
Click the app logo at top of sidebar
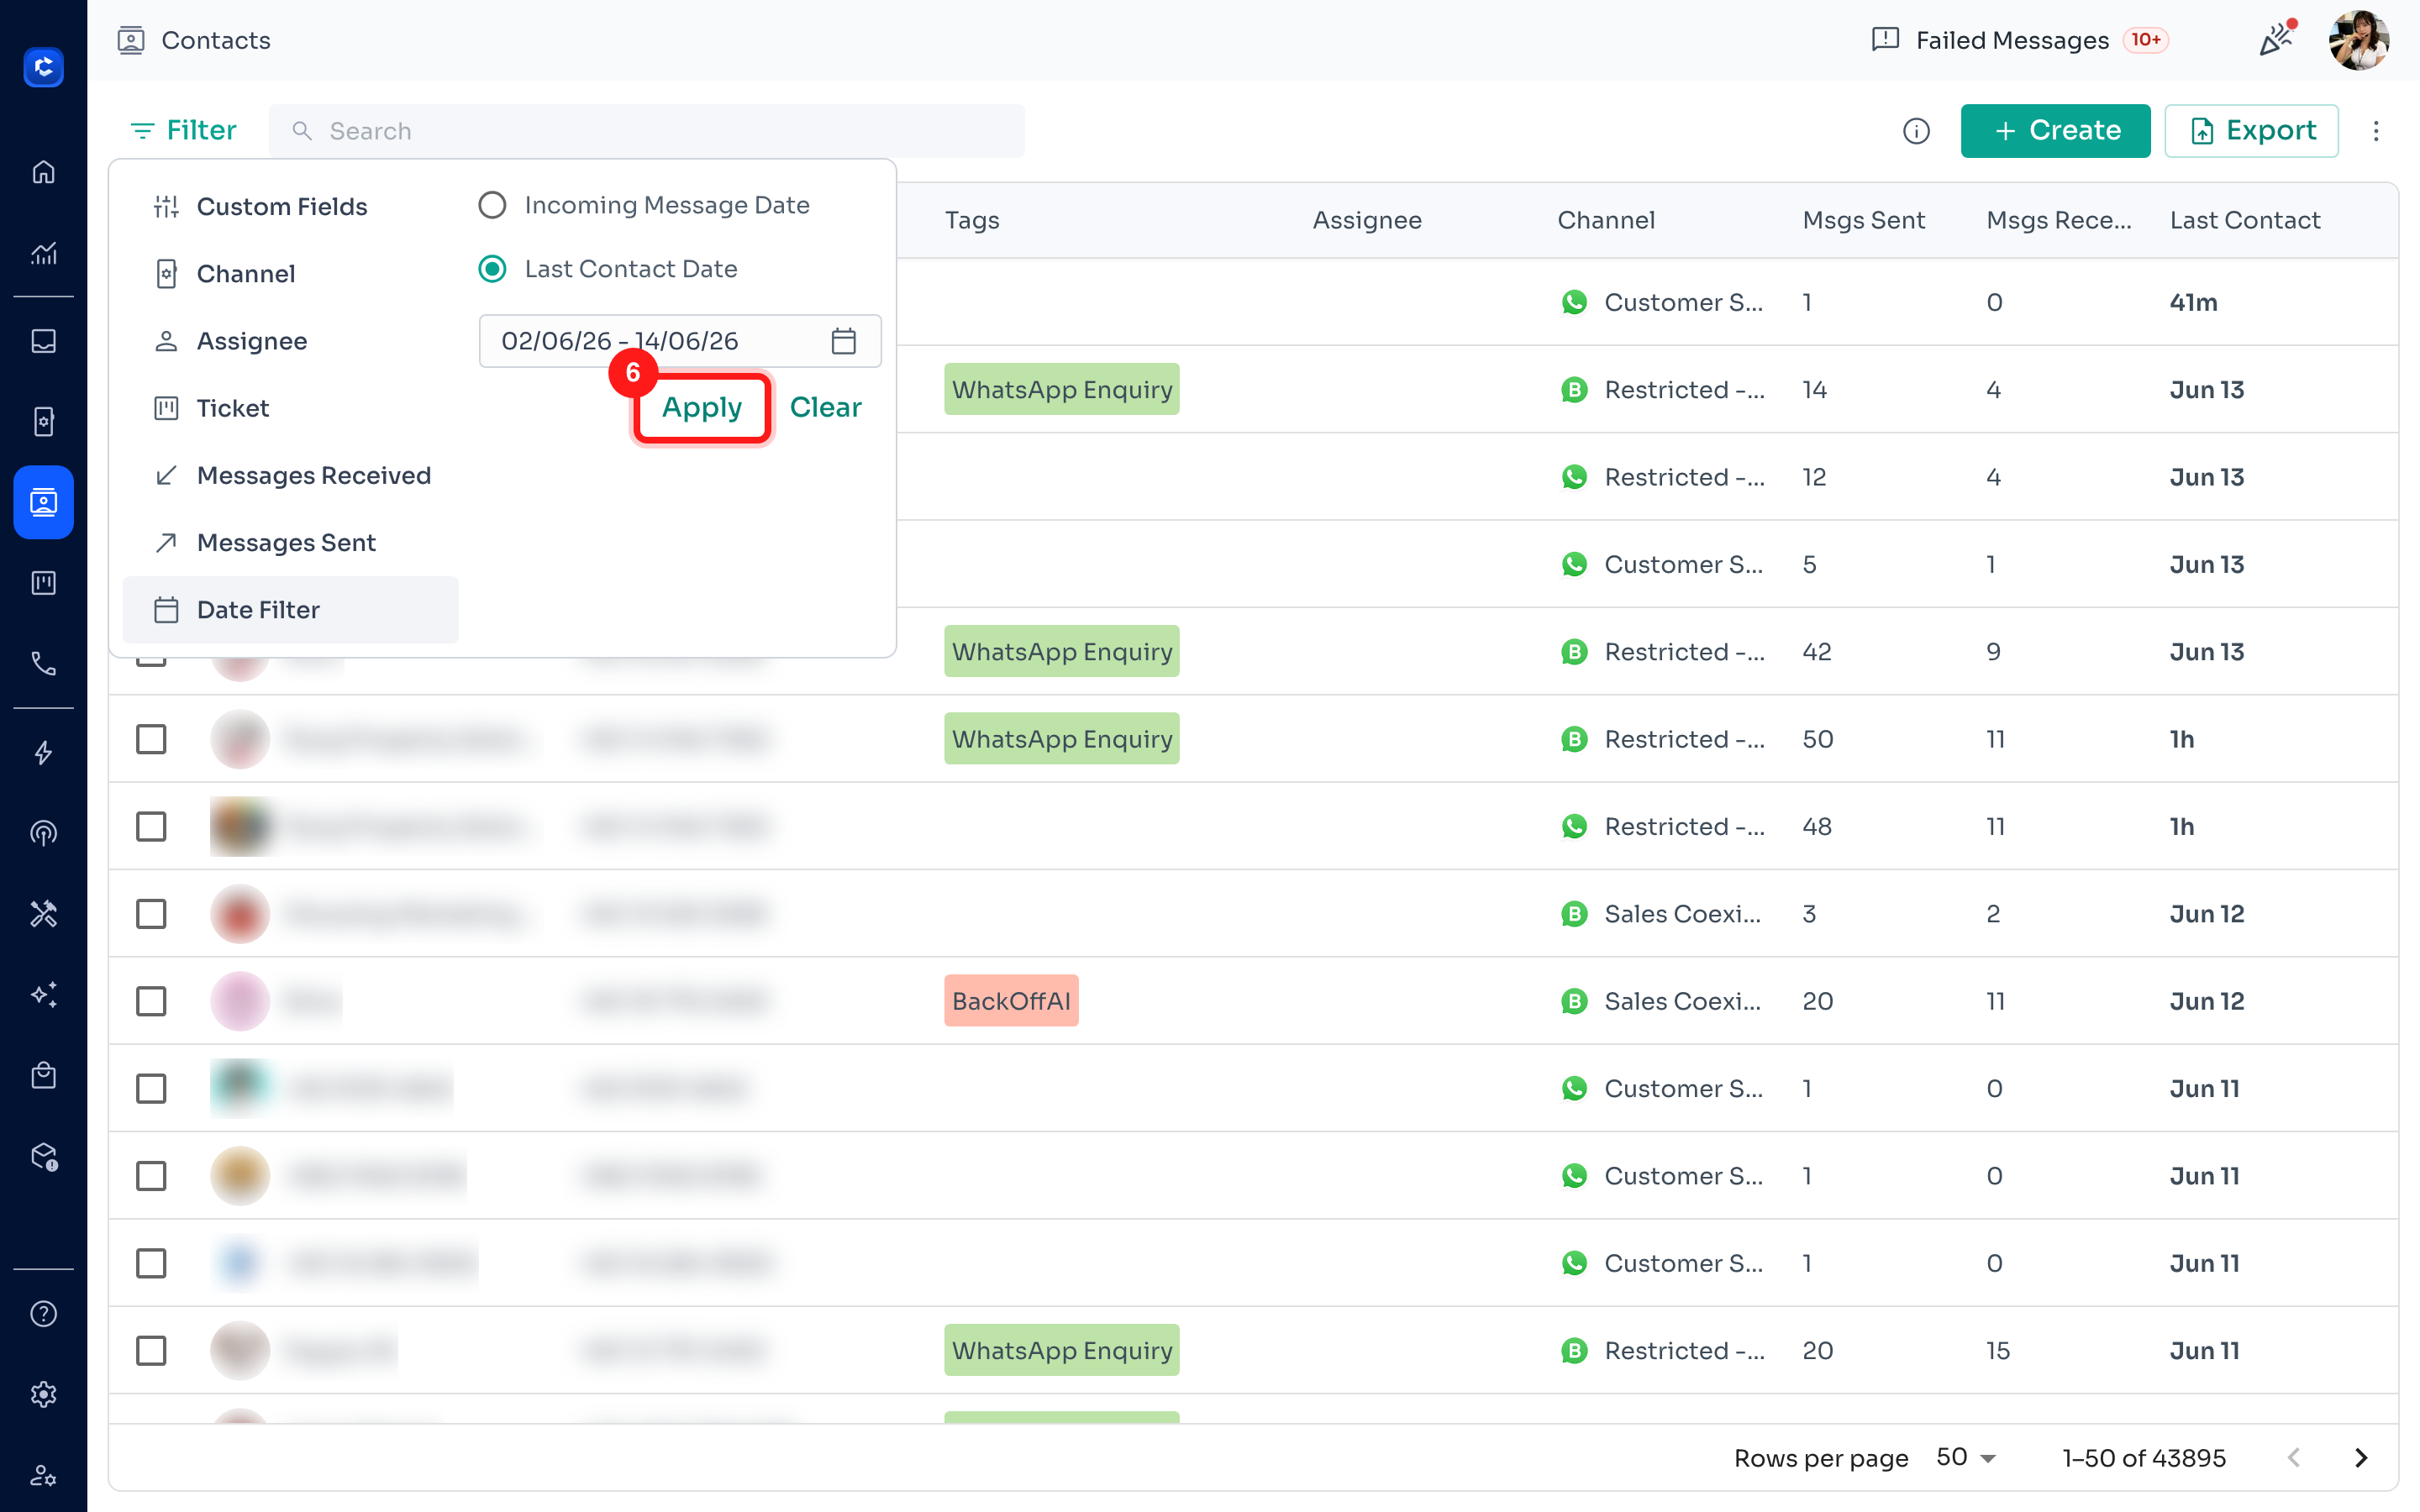coord(43,67)
